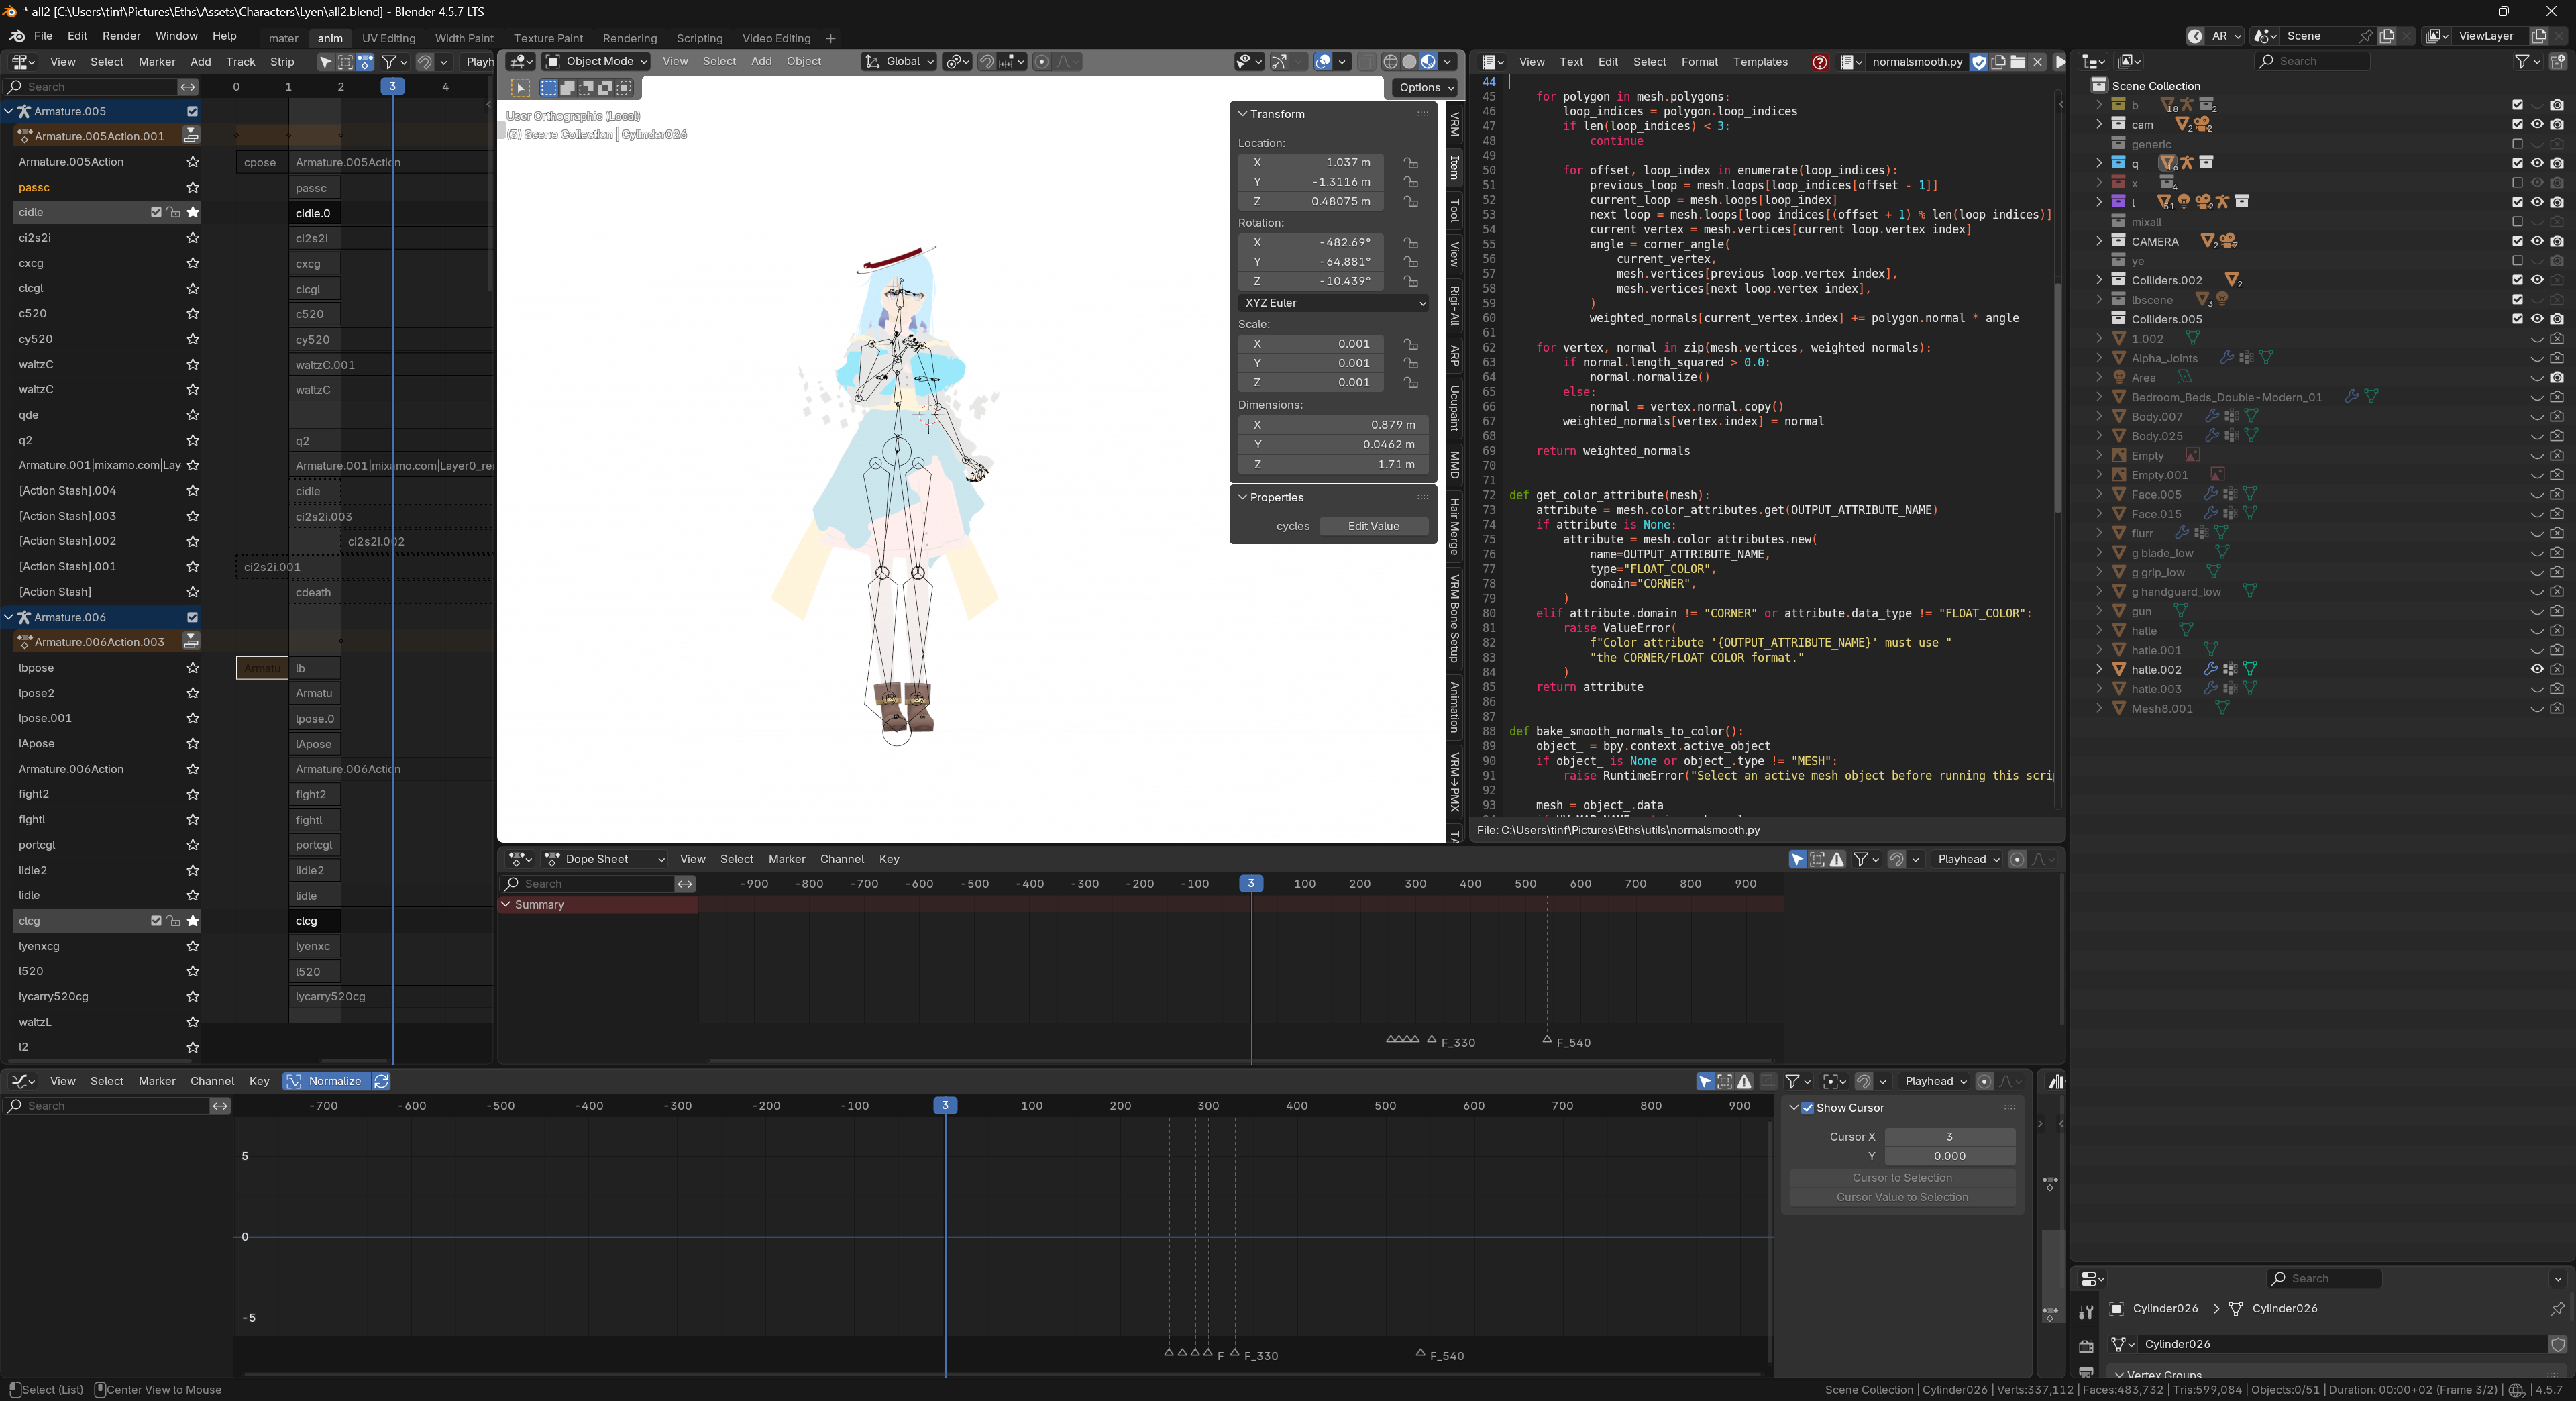This screenshot has height=1401, width=2576.
Task: Collapse the Summary channel in the dope sheet
Action: click(x=506, y=905)
